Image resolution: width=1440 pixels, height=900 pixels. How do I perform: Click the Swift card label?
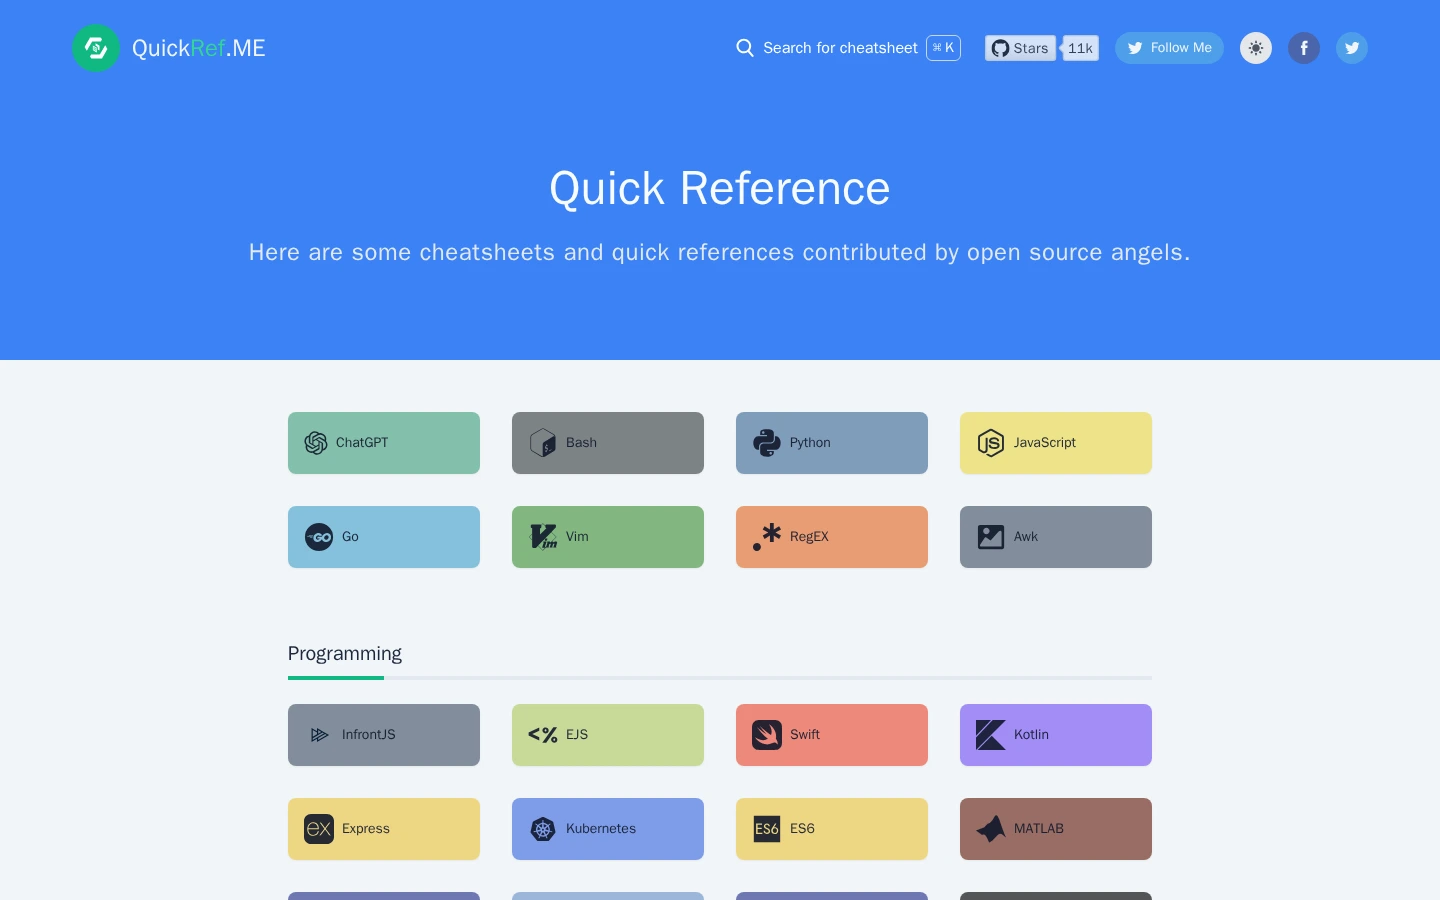click(805, 735)
